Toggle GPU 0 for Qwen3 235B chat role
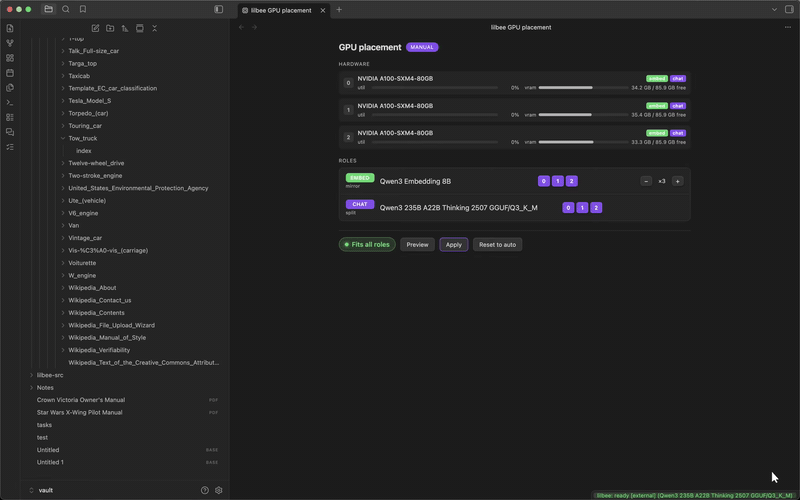The width and height of the screenshot is (800, 500). [x=568, y=208]
